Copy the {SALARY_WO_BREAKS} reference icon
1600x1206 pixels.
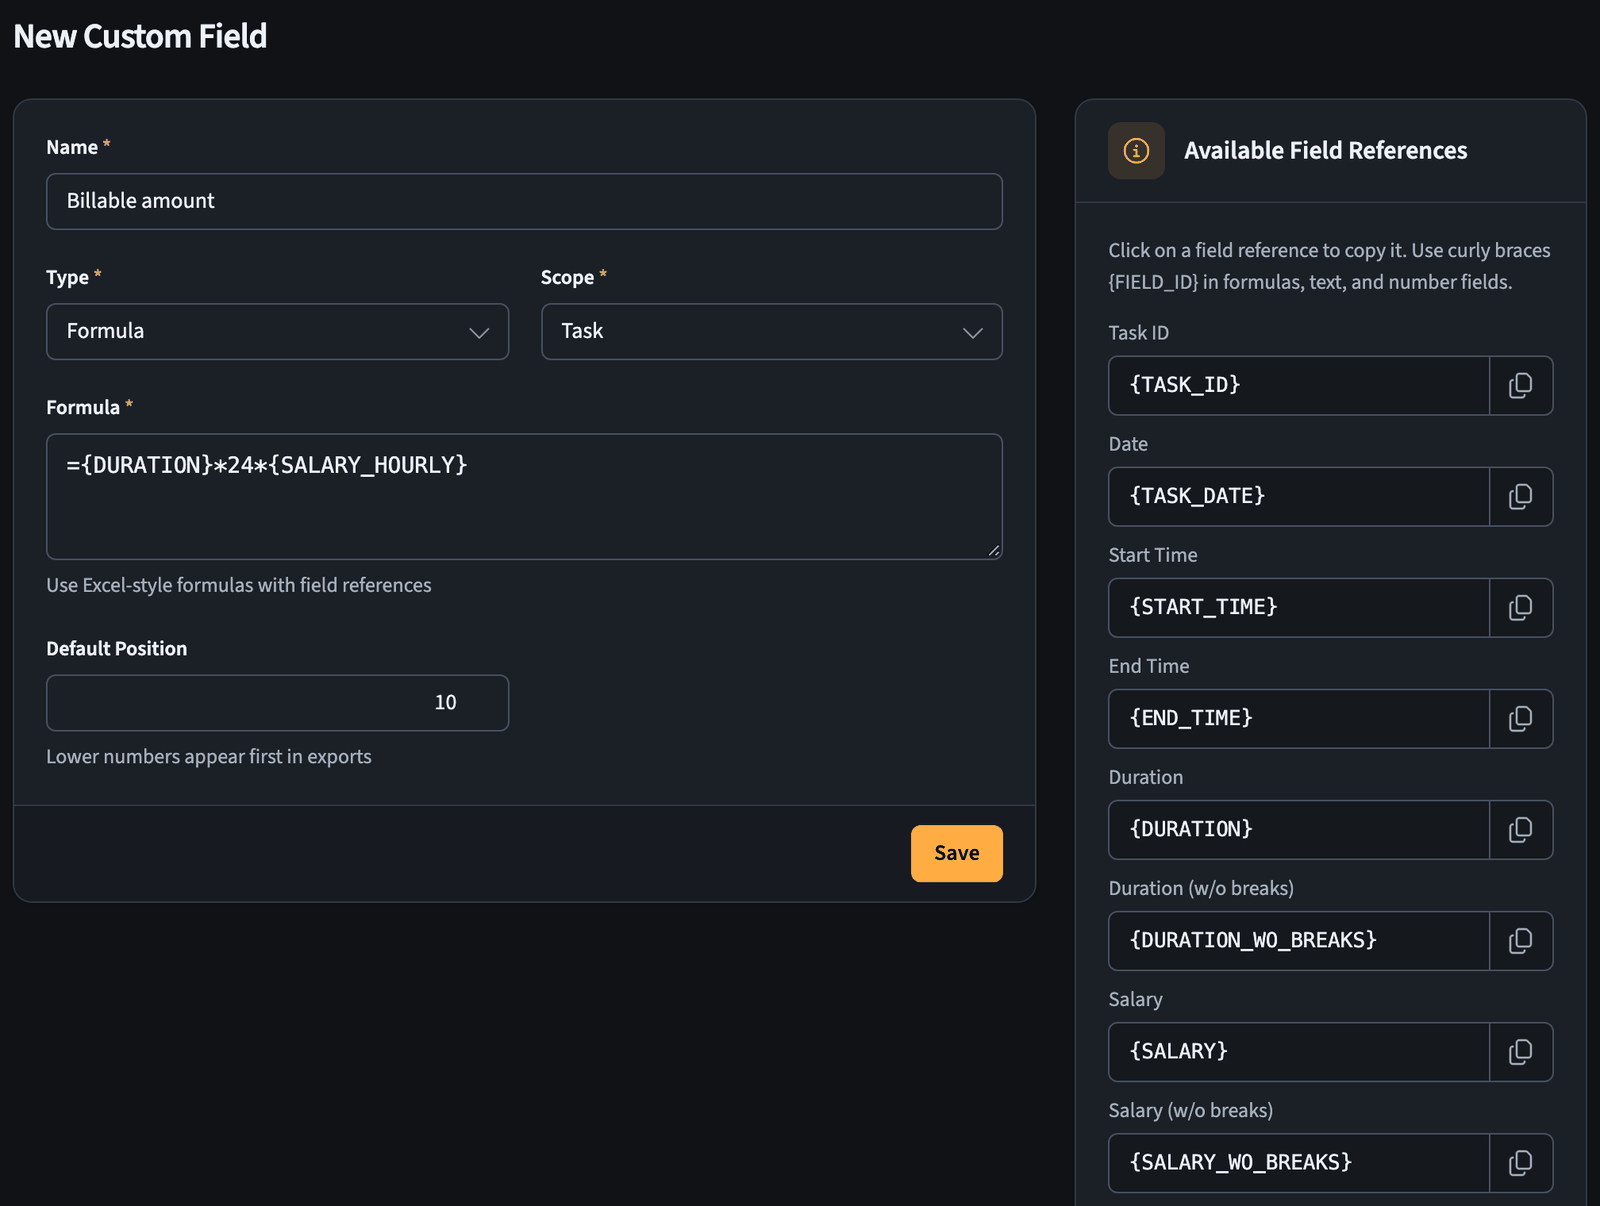pos(1521,1163)
